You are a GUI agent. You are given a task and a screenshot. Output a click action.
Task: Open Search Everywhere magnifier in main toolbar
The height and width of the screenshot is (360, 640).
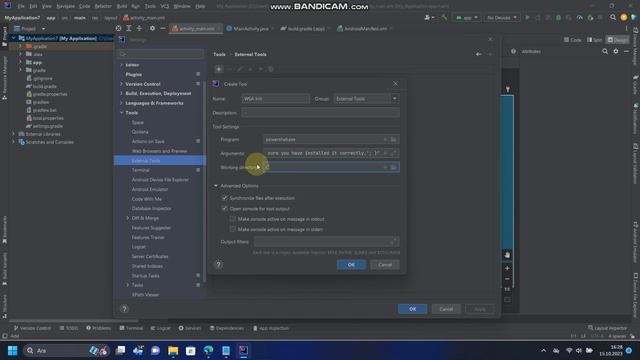tap(613, 18)
